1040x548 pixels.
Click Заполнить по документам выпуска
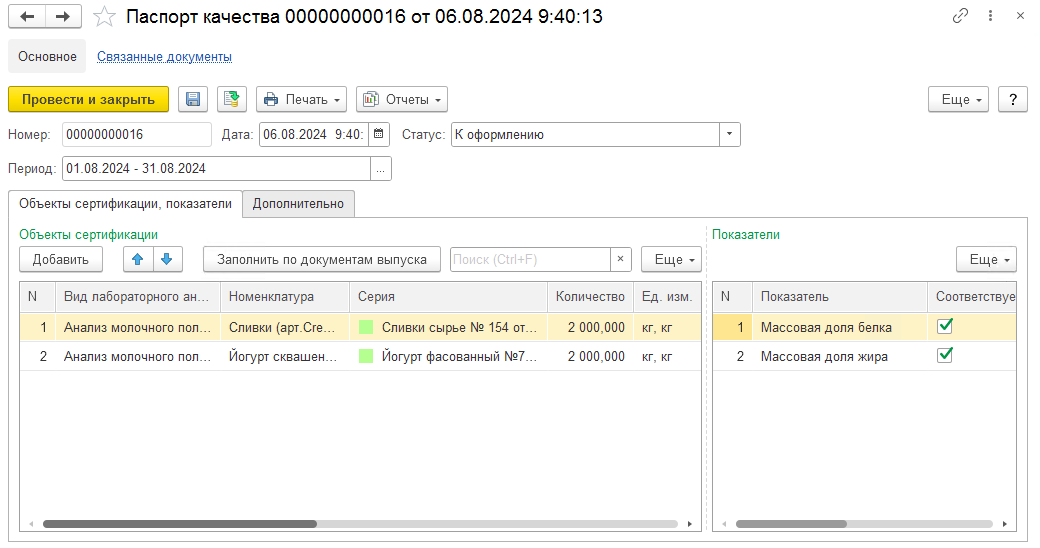tap(322, 259)
